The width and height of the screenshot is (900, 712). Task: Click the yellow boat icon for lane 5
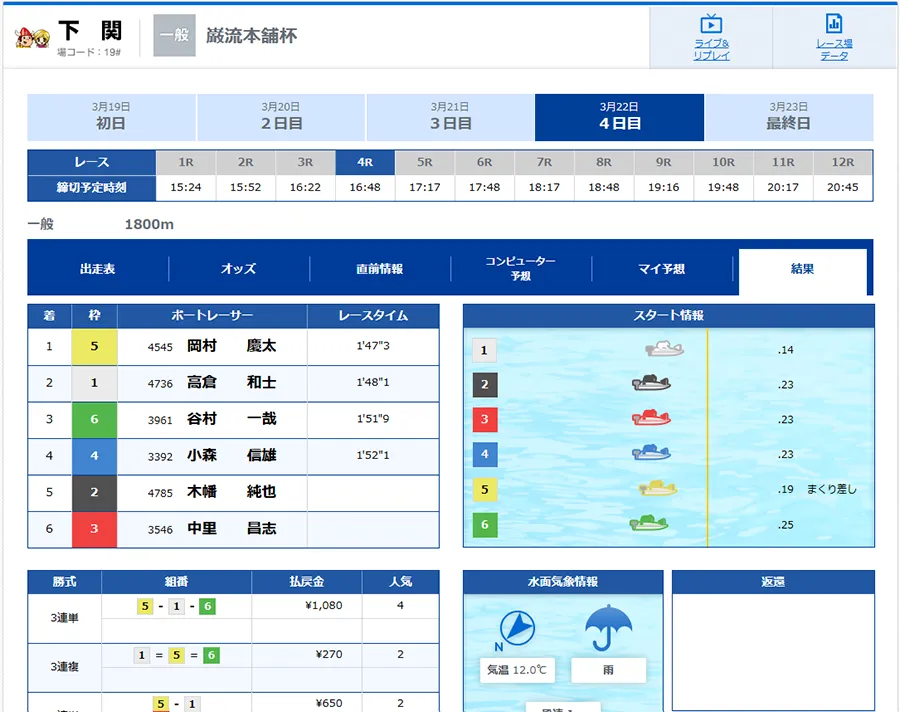tap(658, 489)
